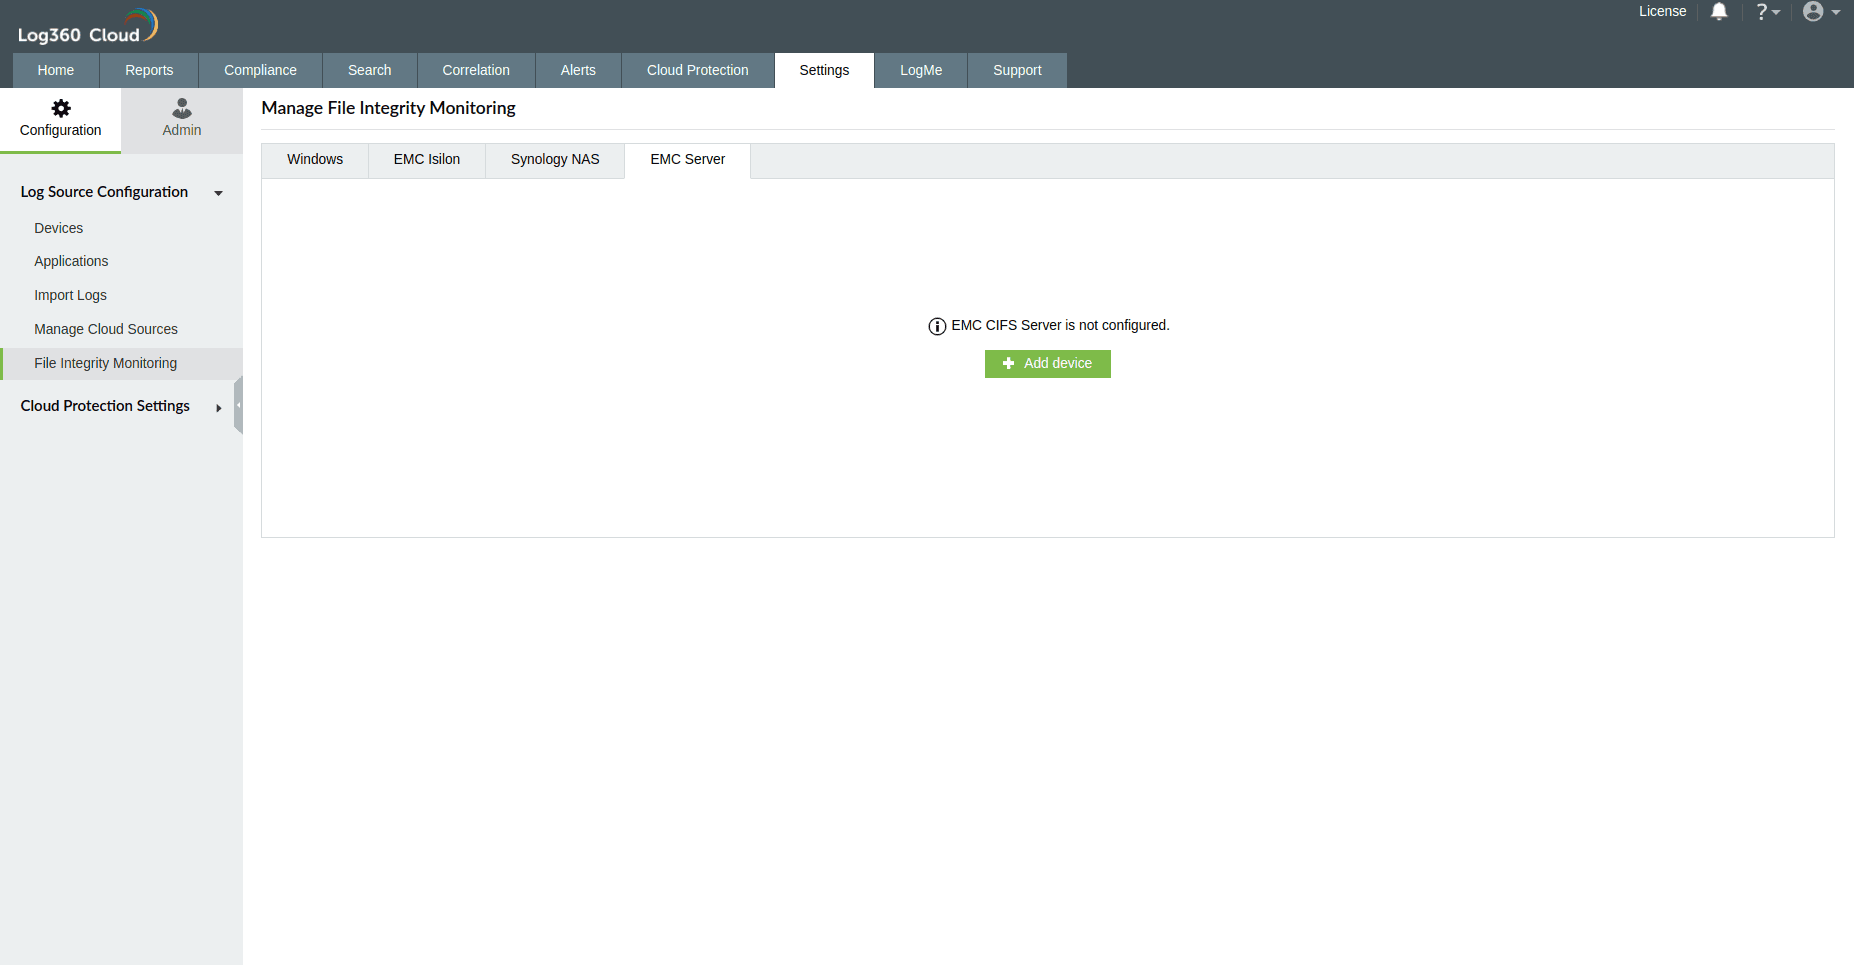Screen dimensions: 1854x965
Task: Open Import Logs from the sidebar
Action: 70,295
